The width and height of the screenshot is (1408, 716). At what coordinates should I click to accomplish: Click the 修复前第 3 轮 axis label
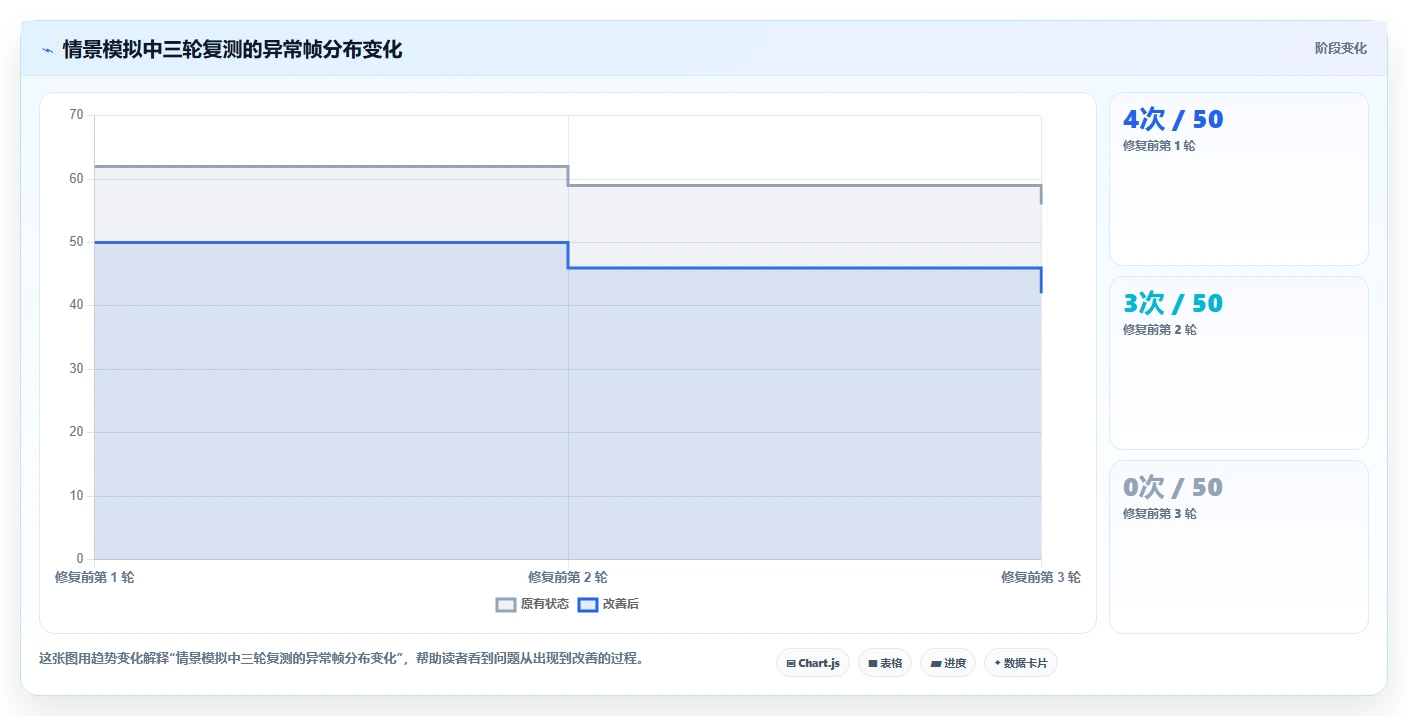(1041, 577)
